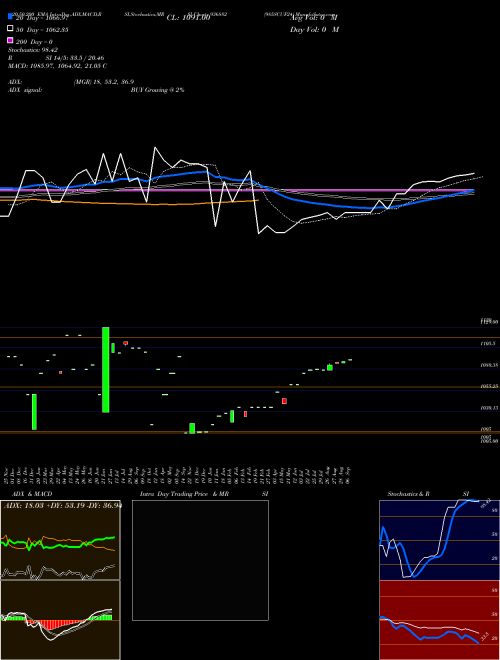This screenshot has height=660, width=500.
Task: Click the 1105.5 price axis label
Action: click(489, 344)
